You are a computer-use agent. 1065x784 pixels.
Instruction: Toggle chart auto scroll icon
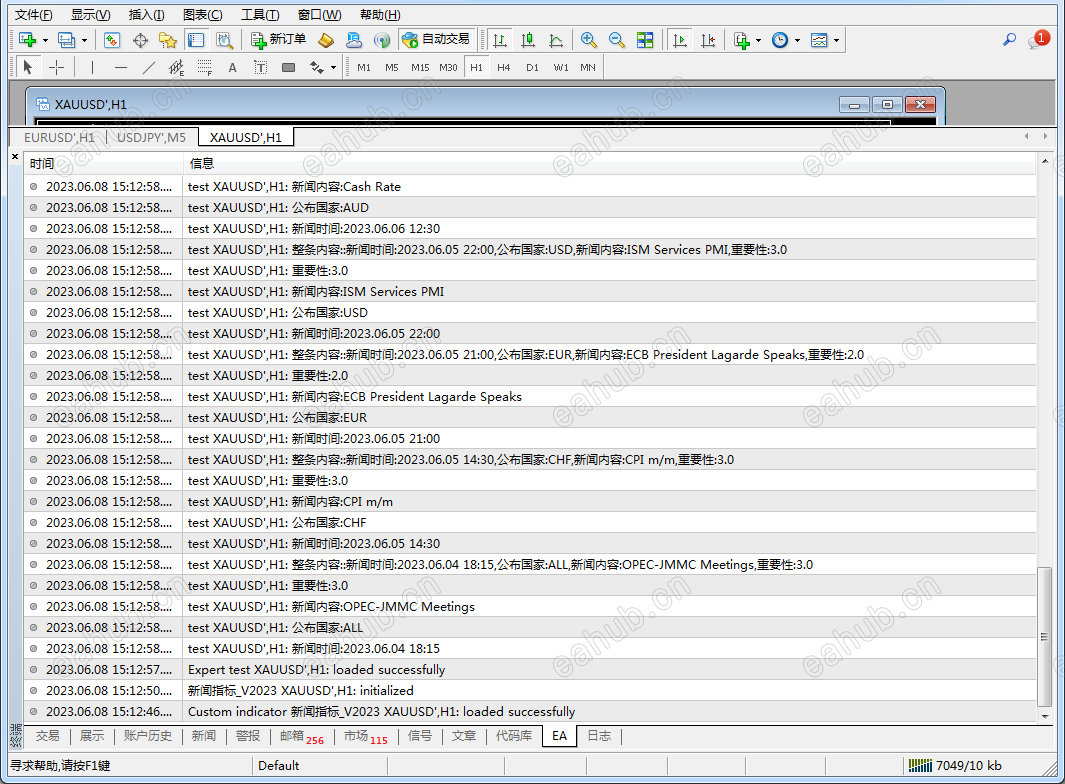click(680, 40)
